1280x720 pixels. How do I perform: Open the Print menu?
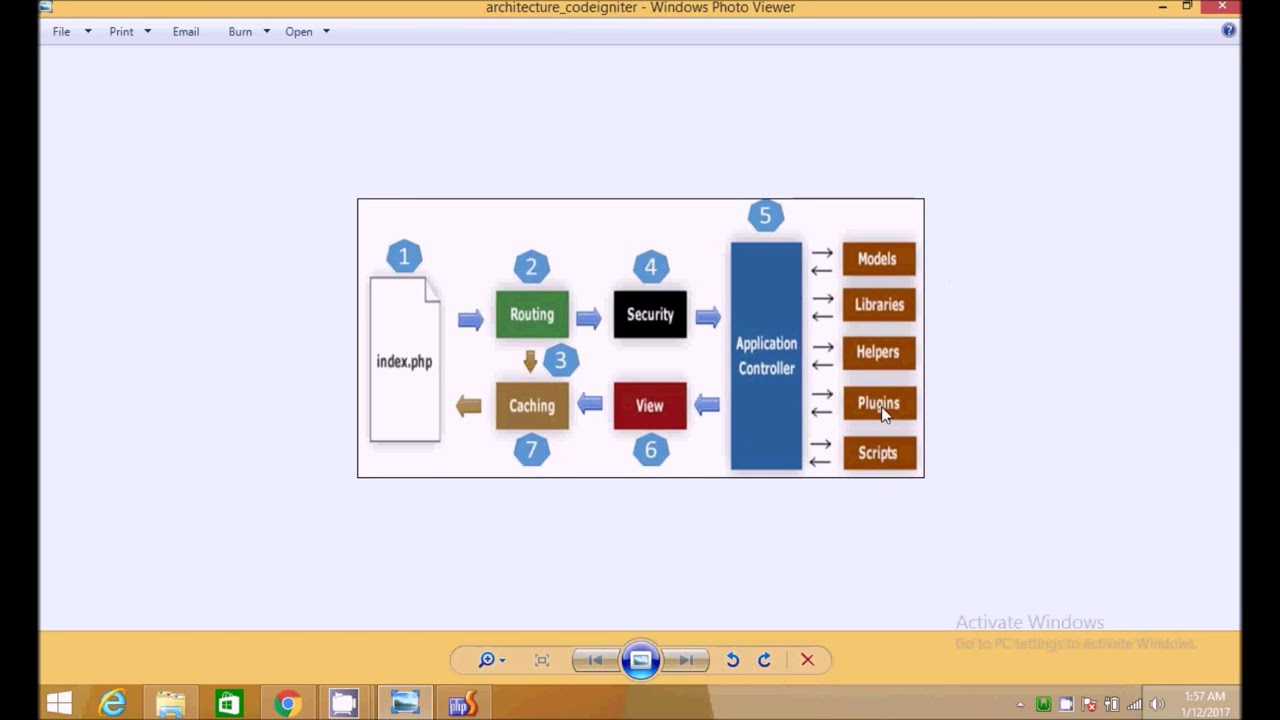(x=121, y=32)
